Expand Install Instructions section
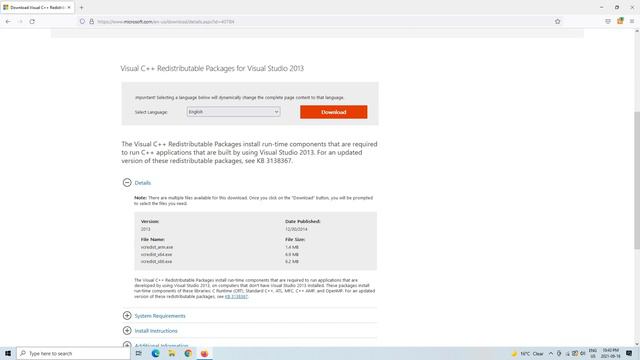The height and width of the screenshot is (360, 640). click(x=127, y=331)
